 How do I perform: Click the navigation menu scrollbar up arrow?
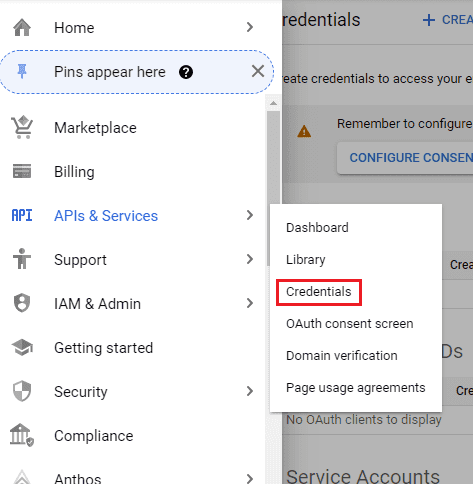coord(273,103)
